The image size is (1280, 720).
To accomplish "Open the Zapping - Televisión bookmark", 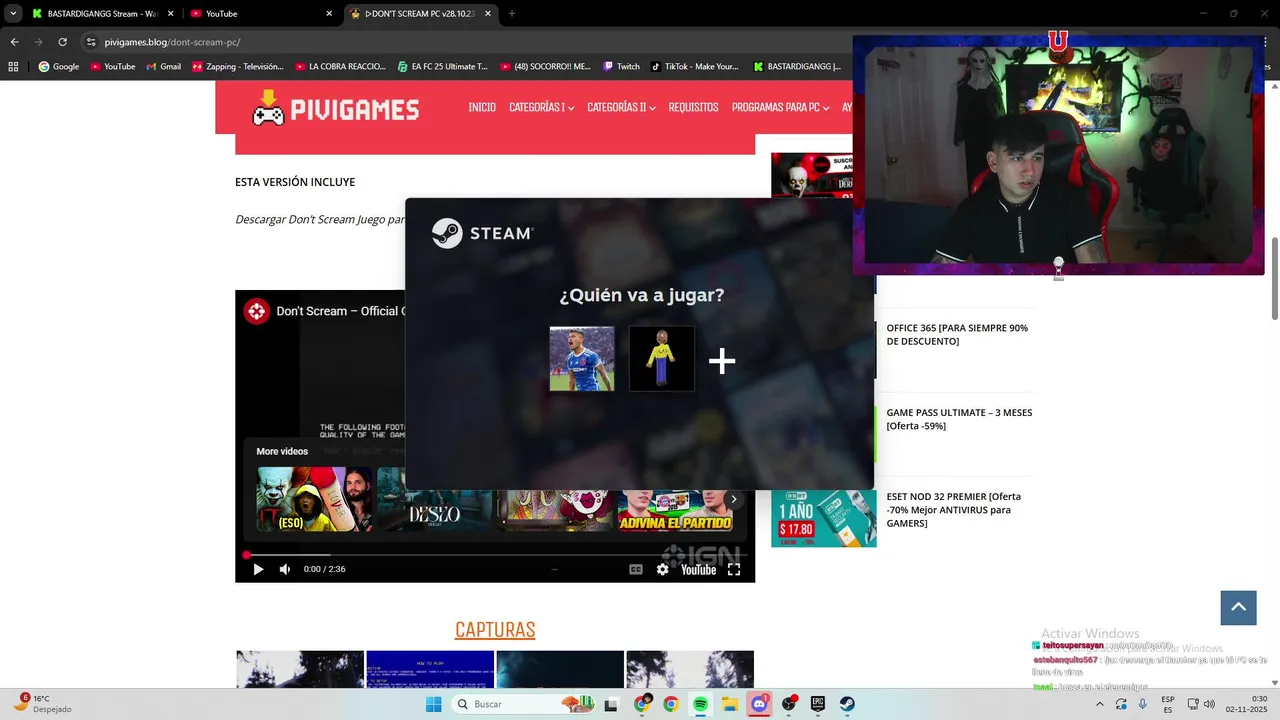I will click(x=238, y=67).
